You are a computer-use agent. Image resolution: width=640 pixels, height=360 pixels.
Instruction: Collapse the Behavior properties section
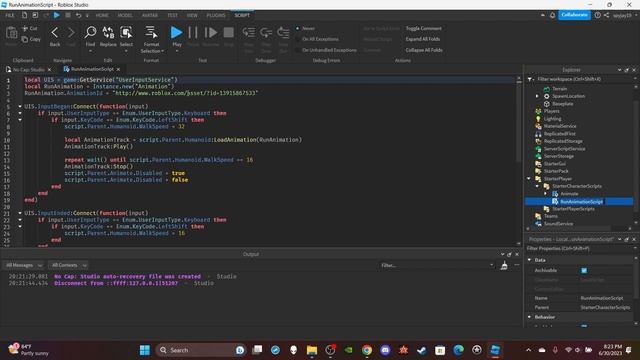coord(530,317)
